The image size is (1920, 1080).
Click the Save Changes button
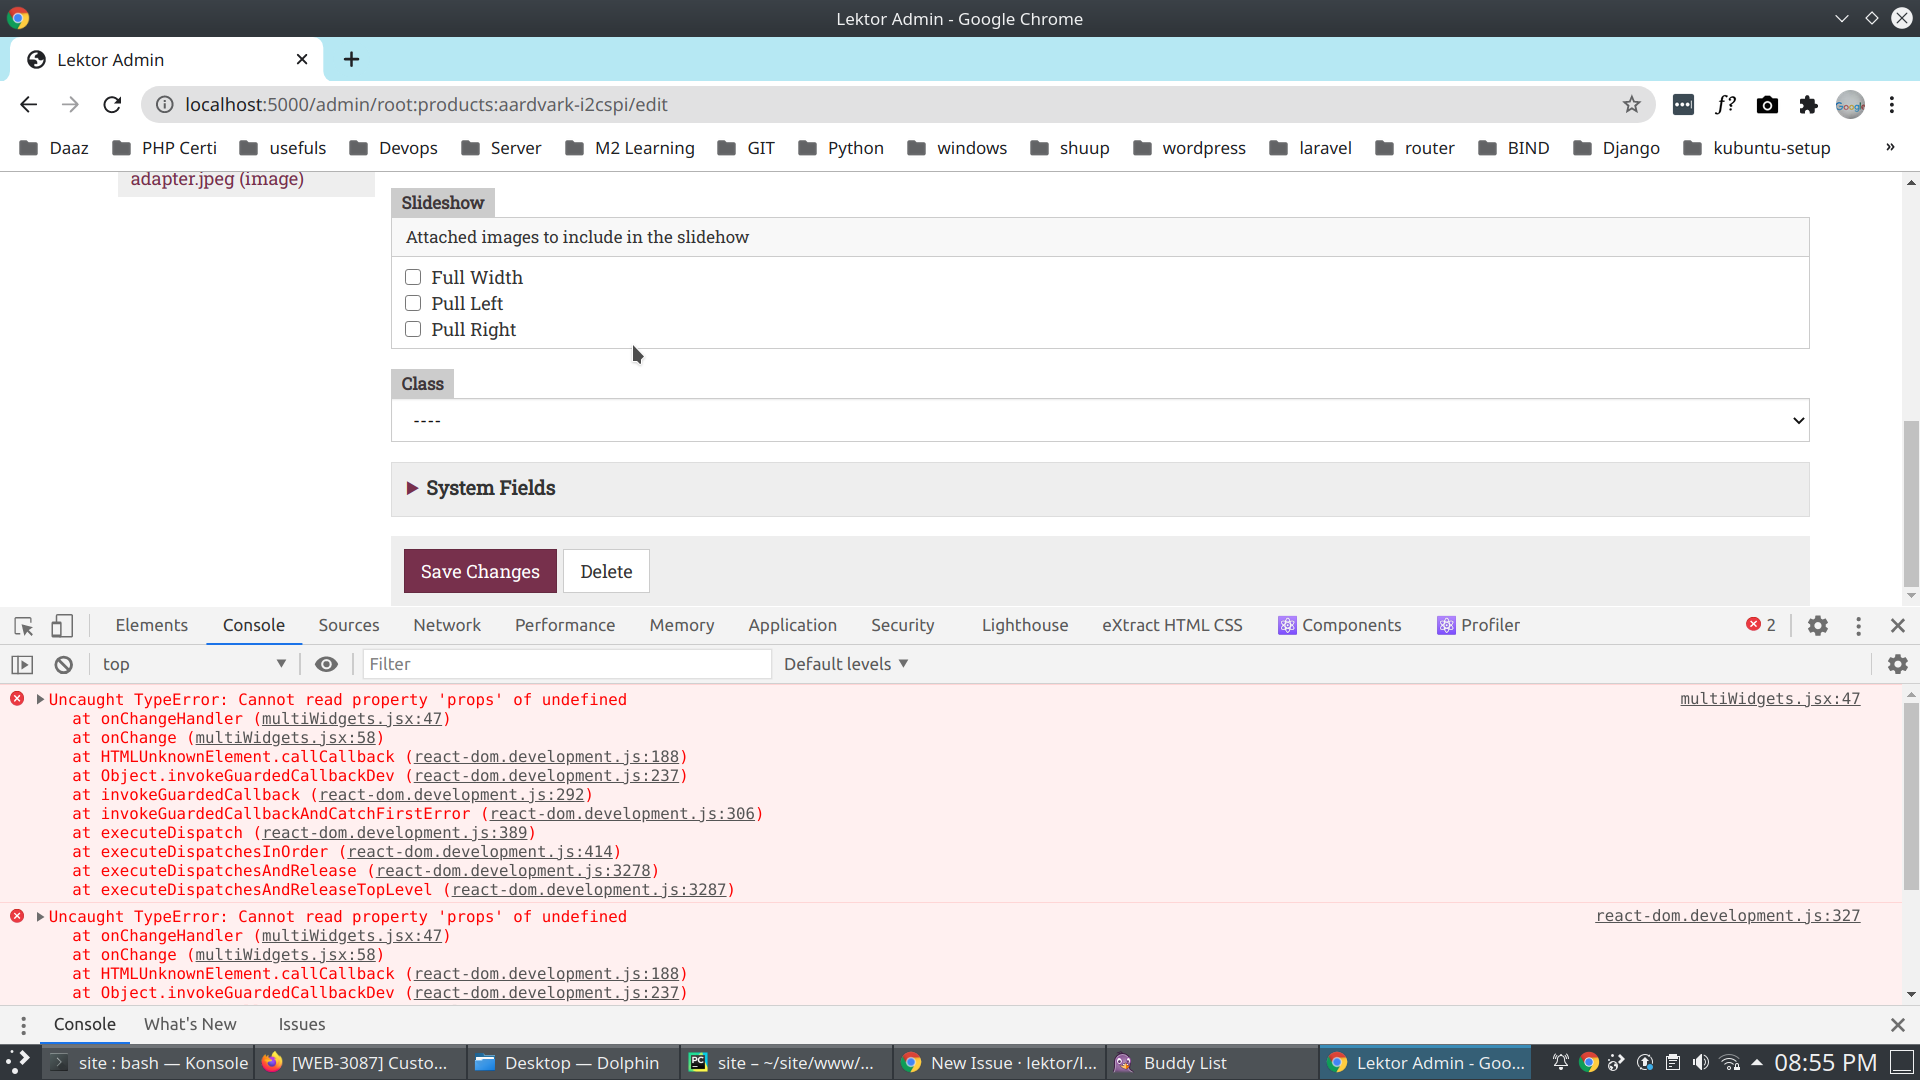tap(479, 571)
